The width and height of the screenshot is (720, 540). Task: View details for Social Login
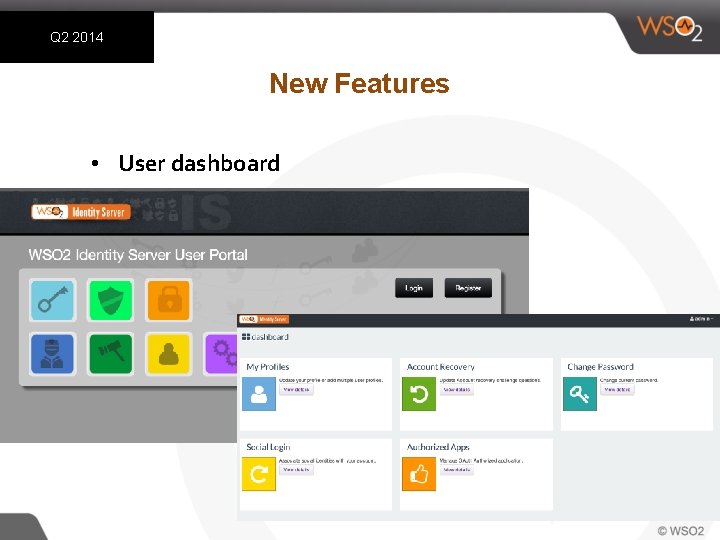tap(296, 470)
